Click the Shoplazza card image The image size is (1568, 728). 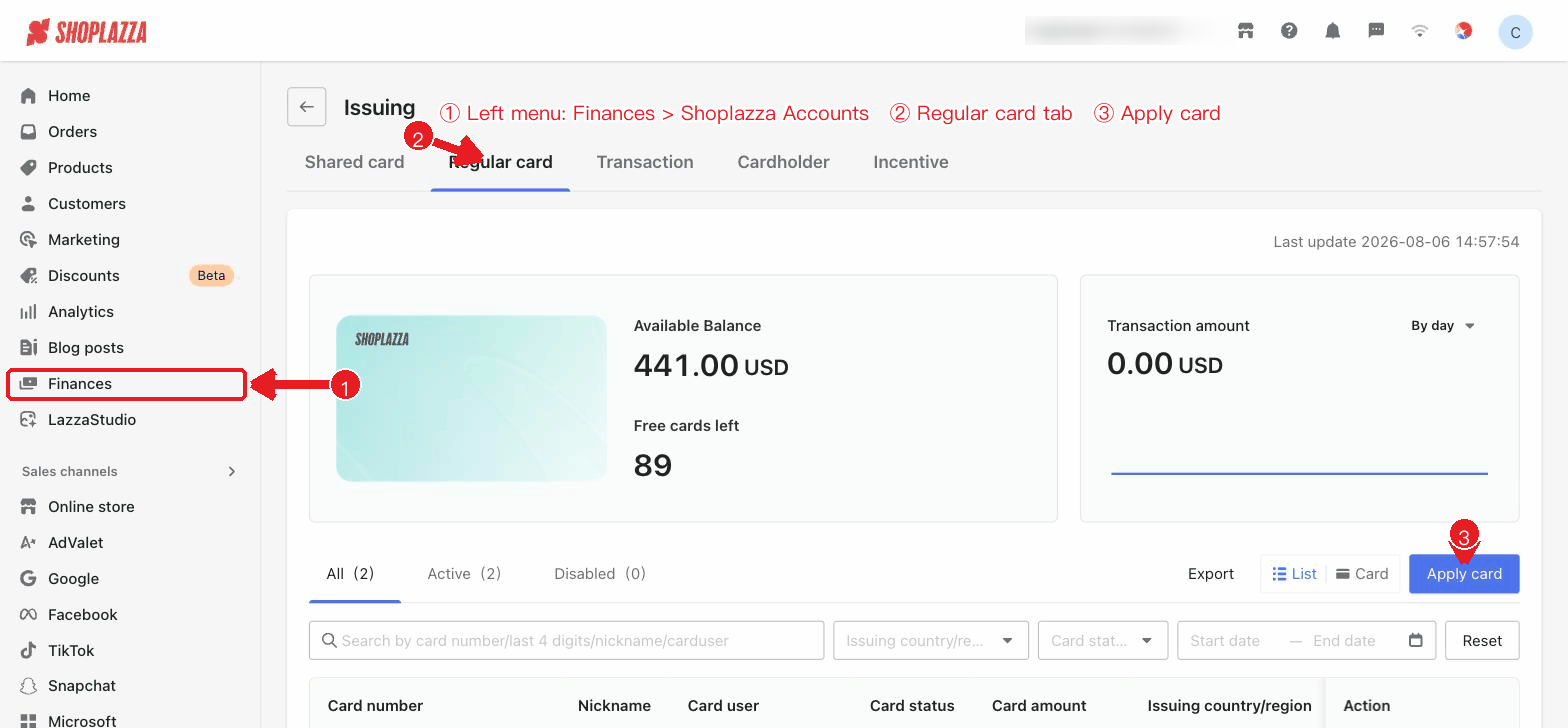click(x=471, y=398)
